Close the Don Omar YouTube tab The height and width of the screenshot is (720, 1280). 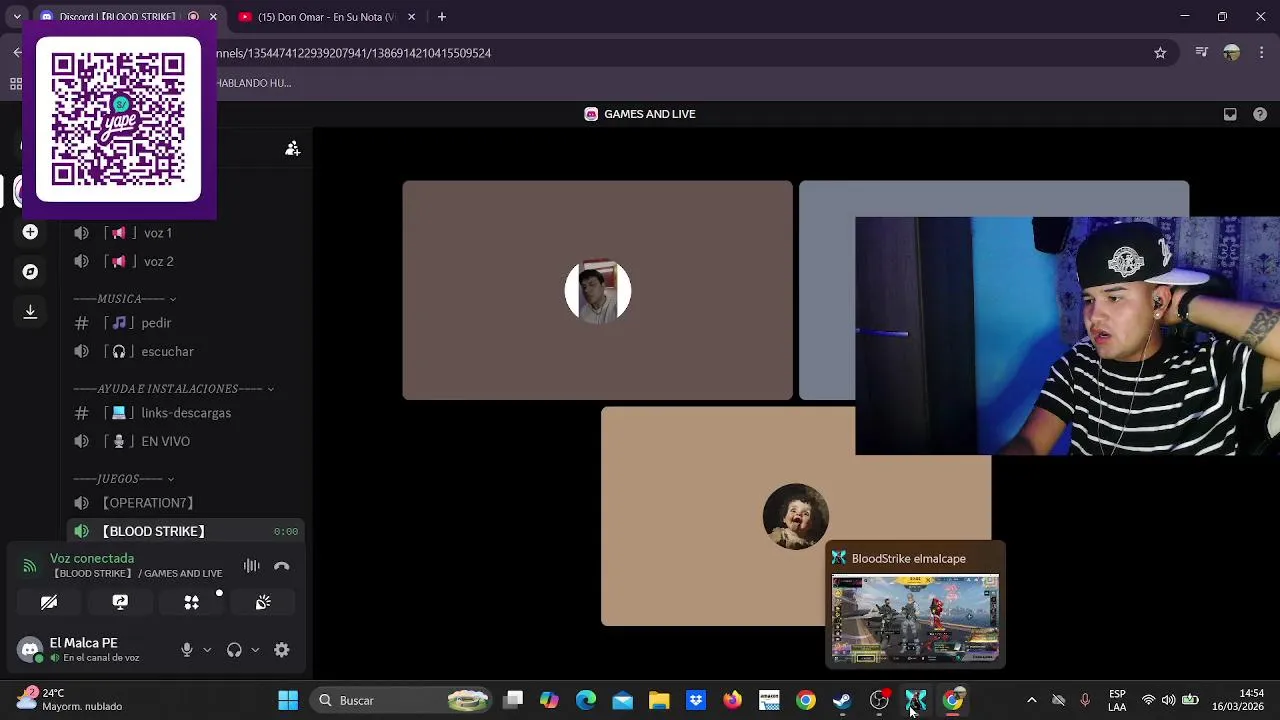(411, 17)
